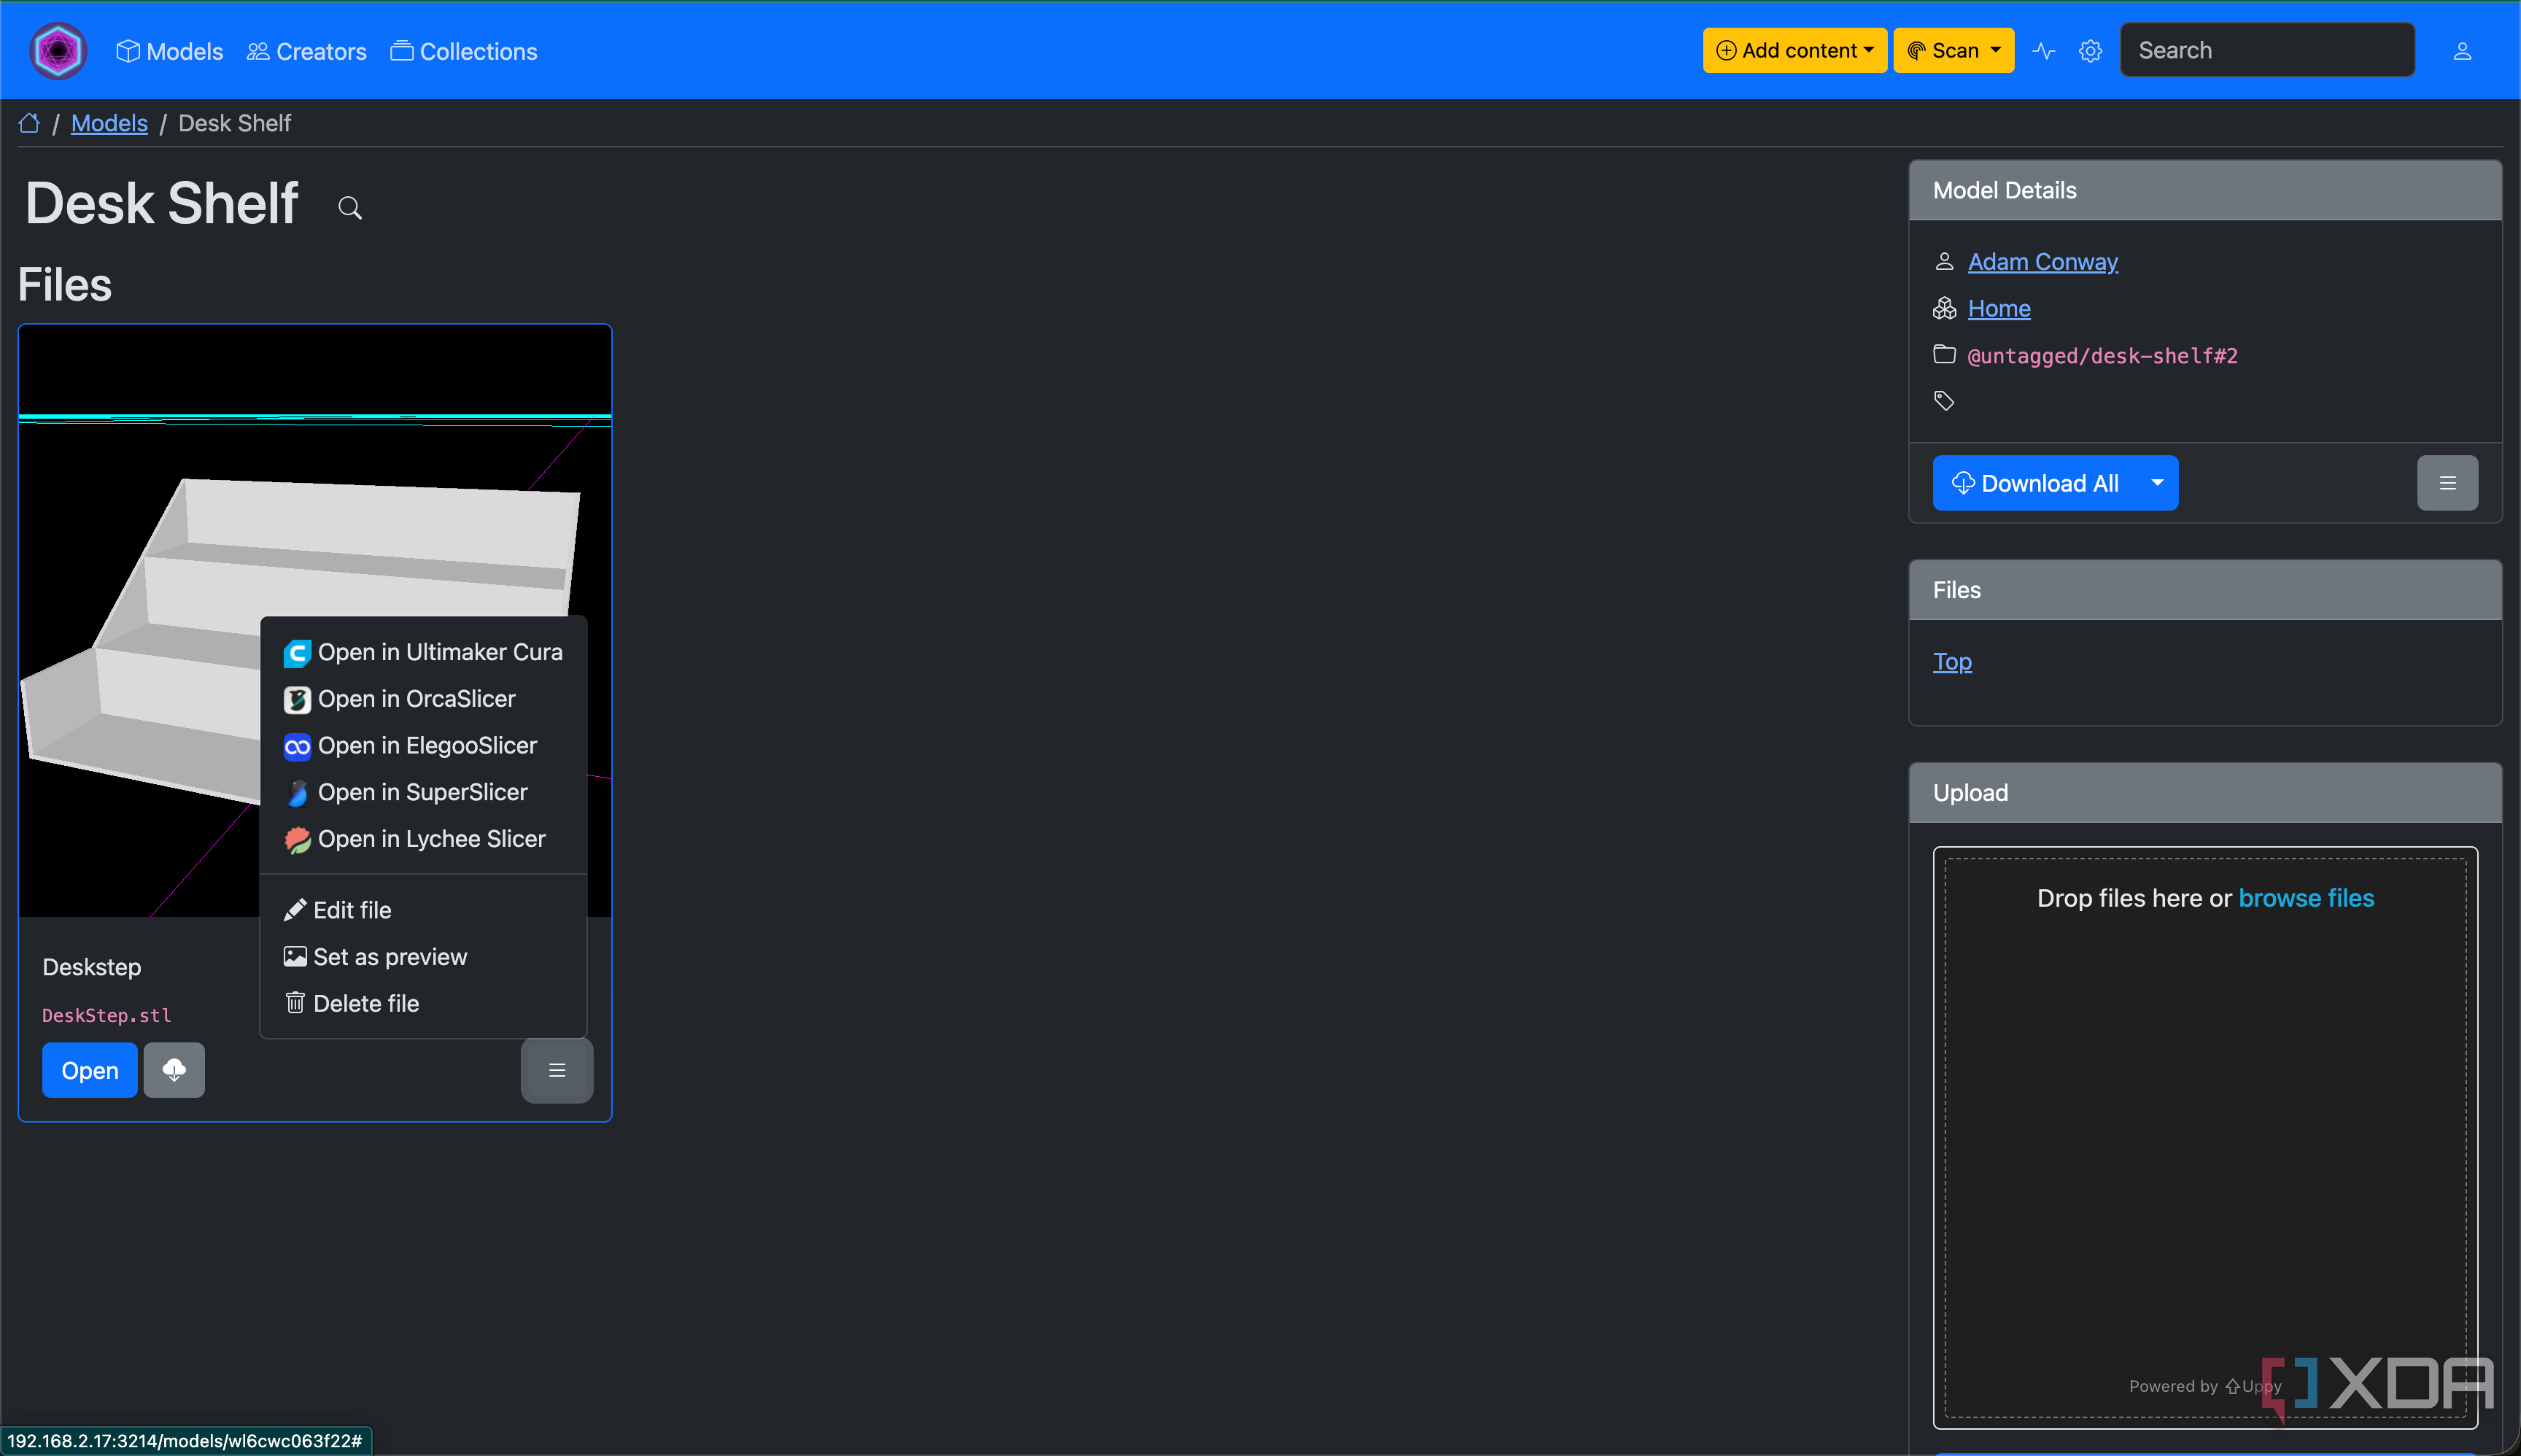Click browse files in upload area
The height and width of the screenshot is (1456, 2521).
[x=2306, y=898]
